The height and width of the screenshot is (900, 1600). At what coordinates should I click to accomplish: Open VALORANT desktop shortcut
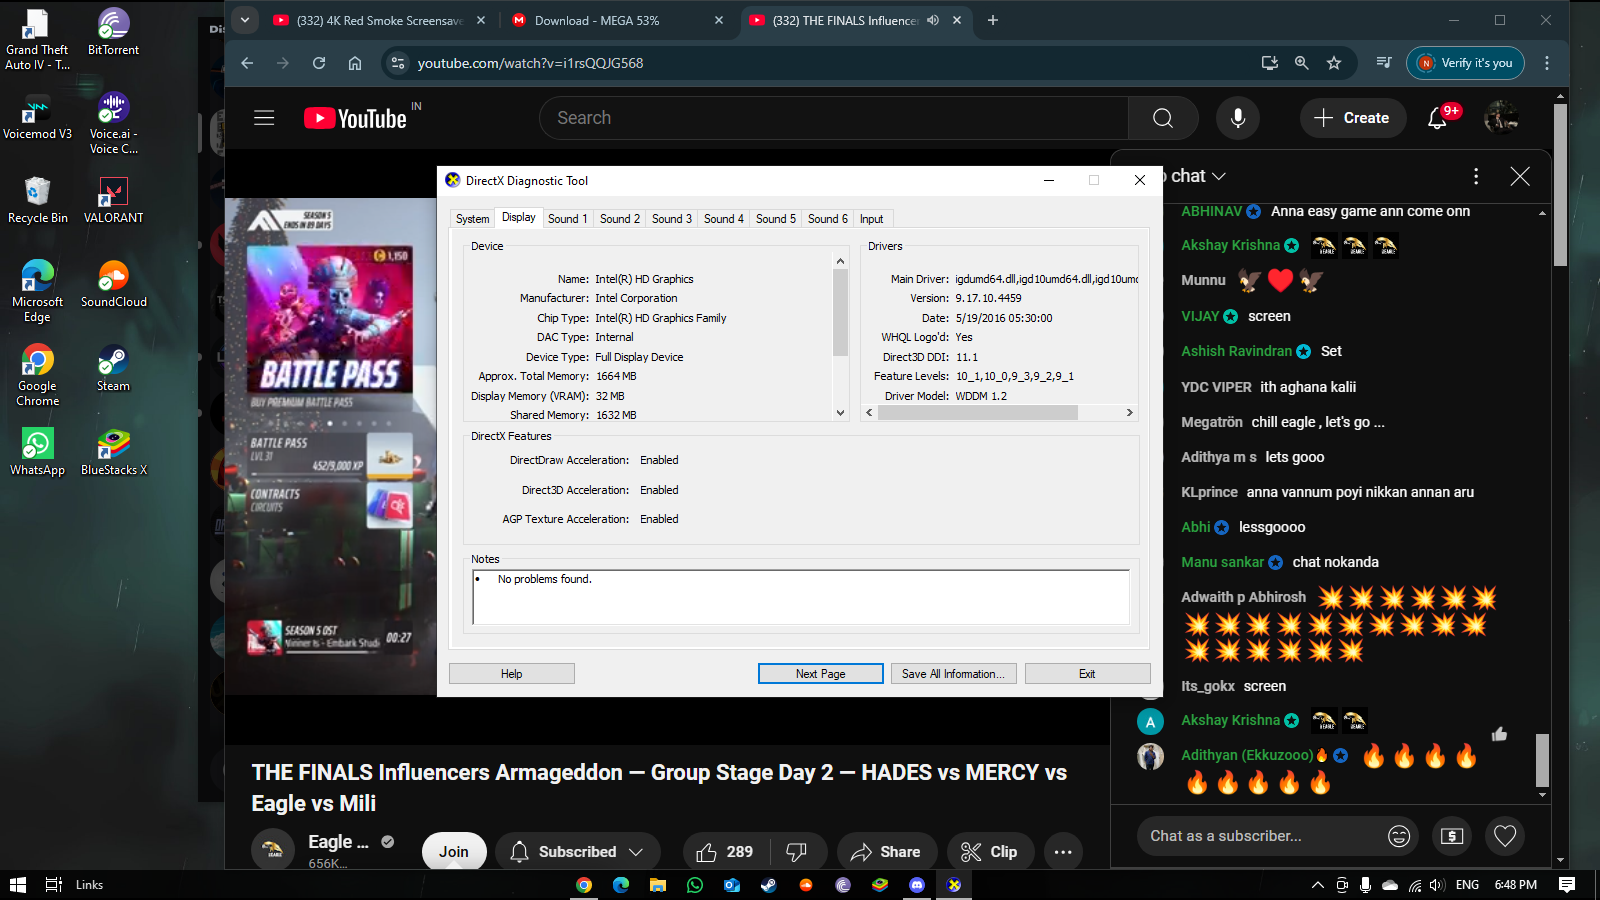(x=113, y=200)
